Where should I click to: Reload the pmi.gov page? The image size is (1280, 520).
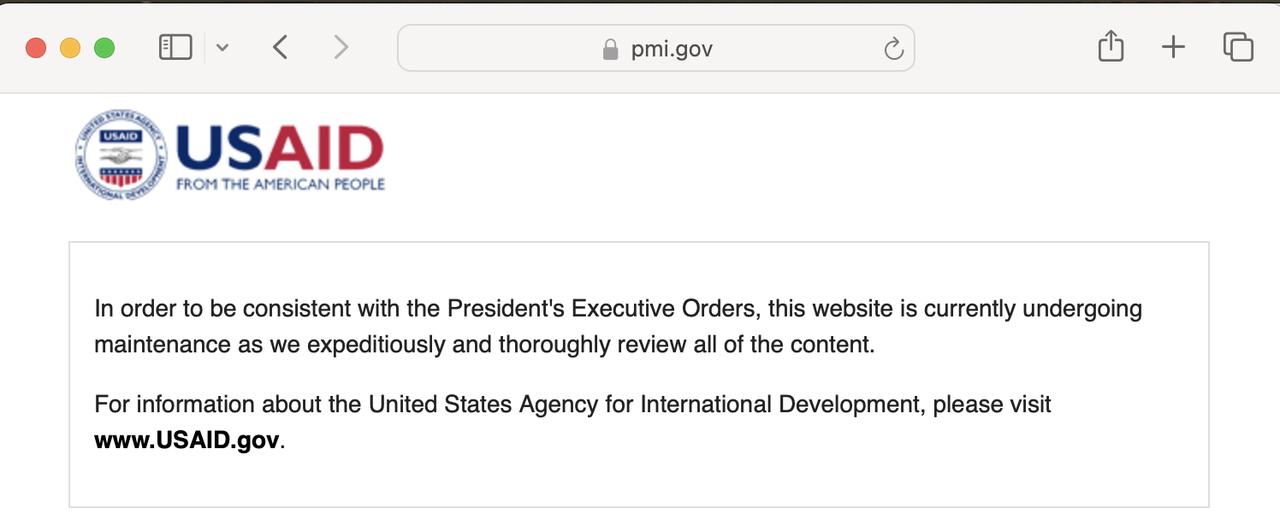click(894, 48)
